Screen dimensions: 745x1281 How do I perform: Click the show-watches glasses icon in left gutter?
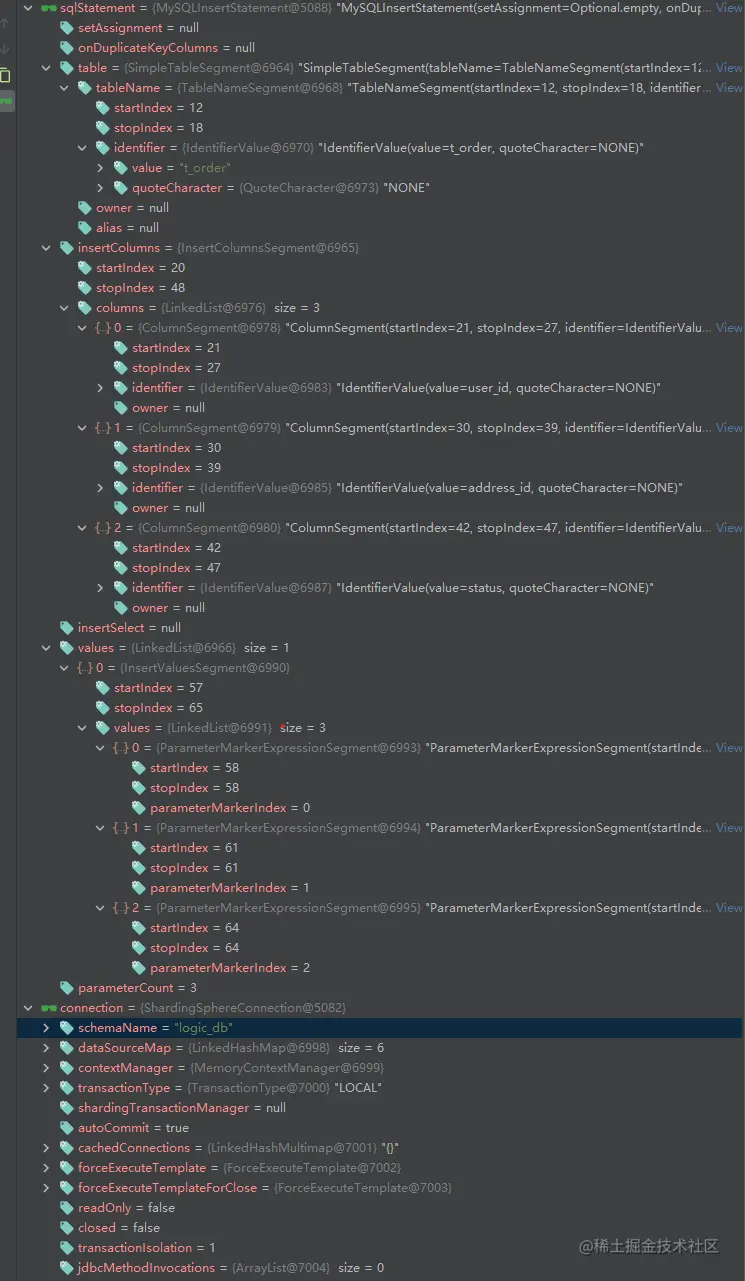(x=6, y=101)
